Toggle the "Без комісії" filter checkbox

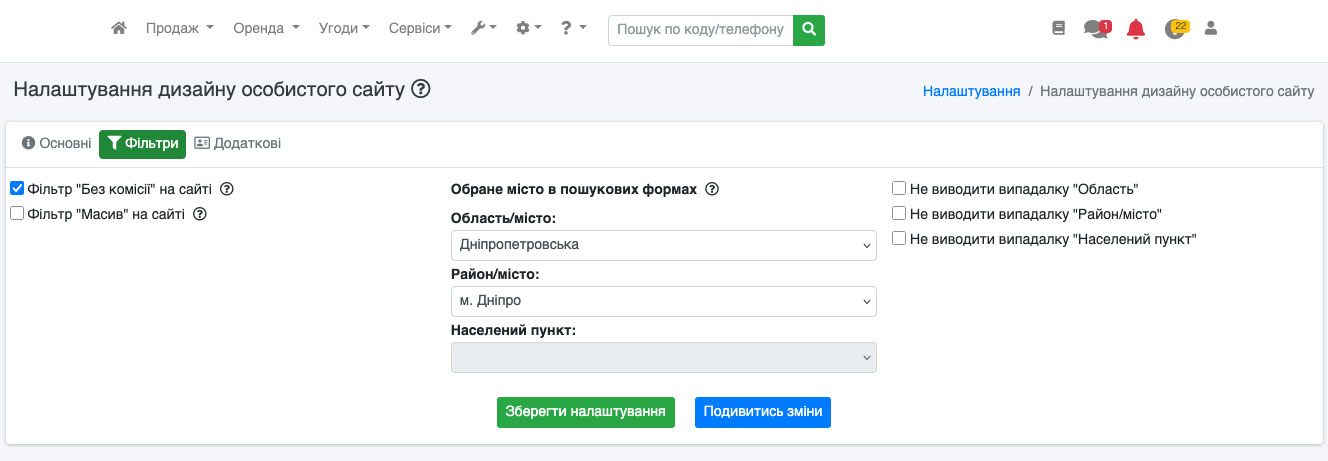pyautogui.click(x=17, y=188)
